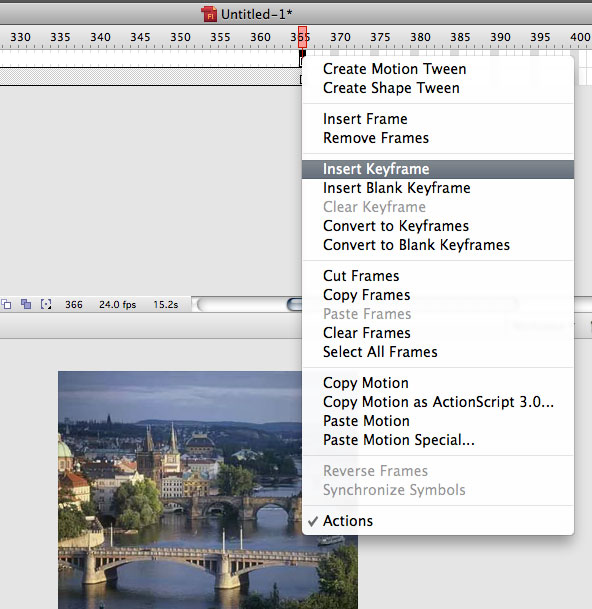This screenshot has height=609, width=592.
Task: Toggle Onion Skin Outlines icon
Action: click(x=6, y=304)
